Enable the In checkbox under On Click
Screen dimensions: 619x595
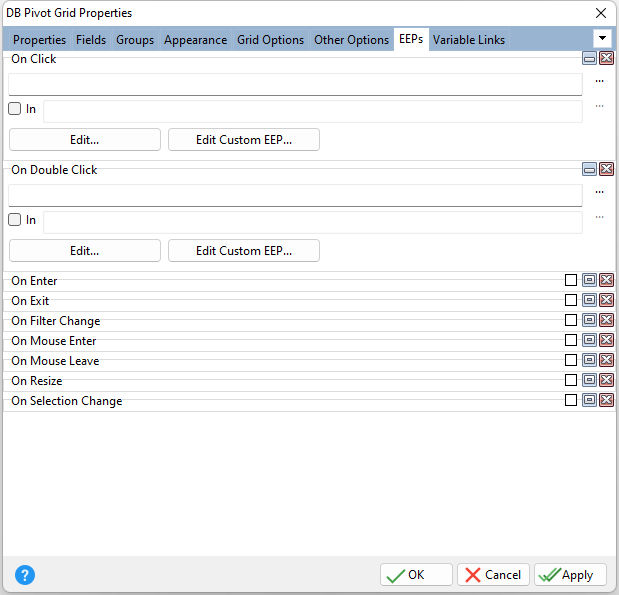pos(15,109)
